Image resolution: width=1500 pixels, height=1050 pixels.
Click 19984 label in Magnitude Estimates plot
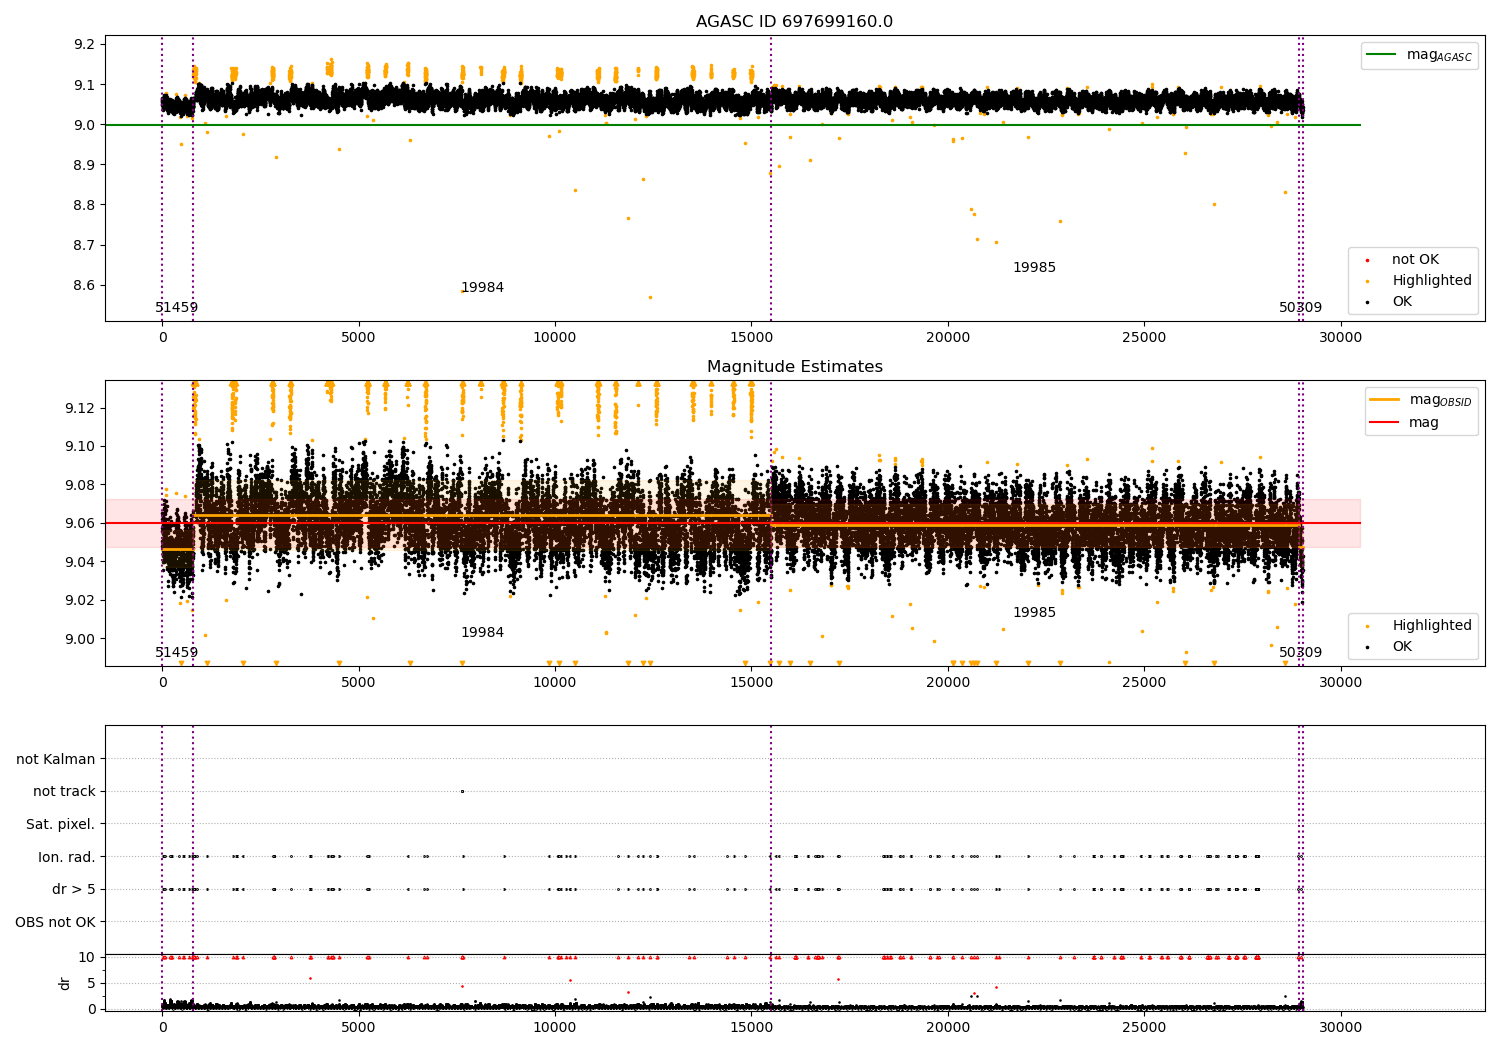pos(482,633)
